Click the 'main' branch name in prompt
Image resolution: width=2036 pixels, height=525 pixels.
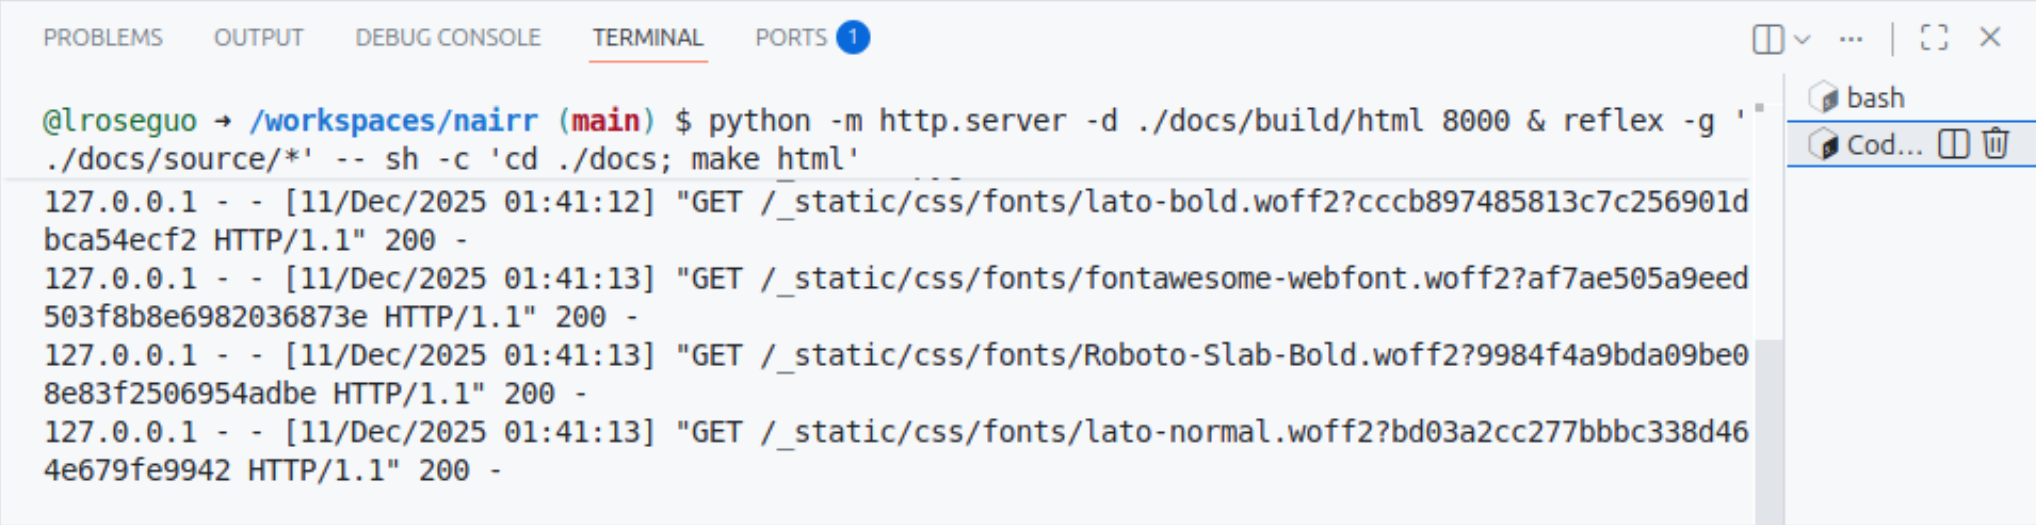tap(606, 121)
